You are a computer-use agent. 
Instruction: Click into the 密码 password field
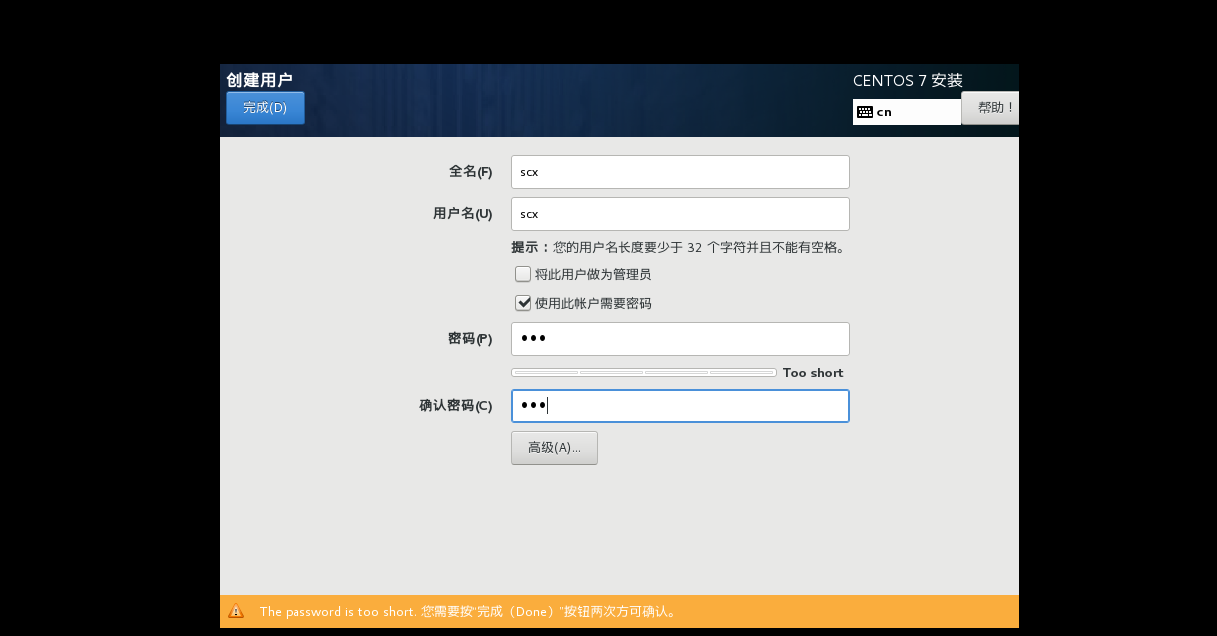680,339
